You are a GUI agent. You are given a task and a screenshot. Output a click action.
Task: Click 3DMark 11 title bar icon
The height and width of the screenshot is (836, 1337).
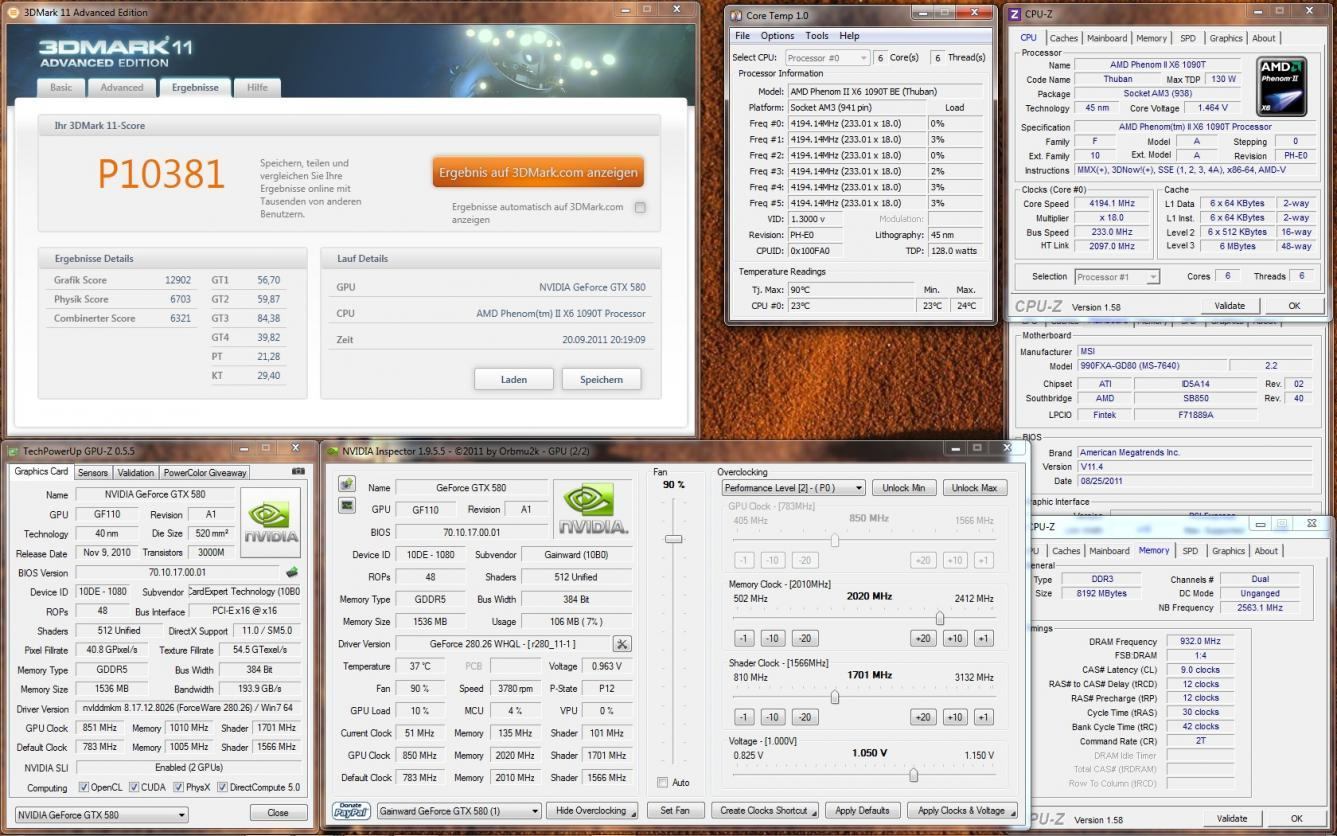point(13,12)
